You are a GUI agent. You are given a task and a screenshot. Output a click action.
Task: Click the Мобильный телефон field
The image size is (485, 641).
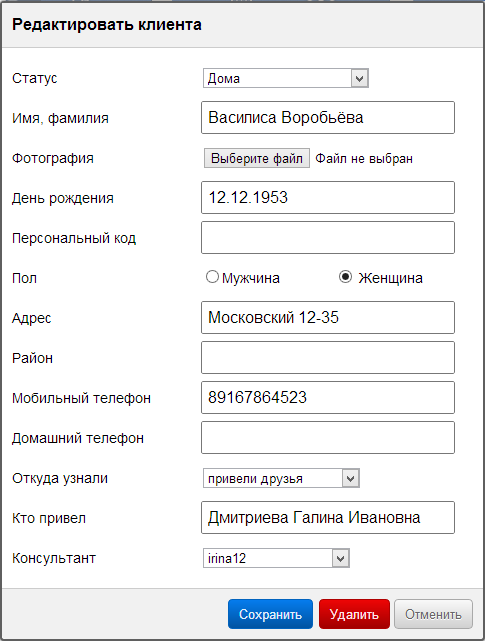(x=328, y=398)
